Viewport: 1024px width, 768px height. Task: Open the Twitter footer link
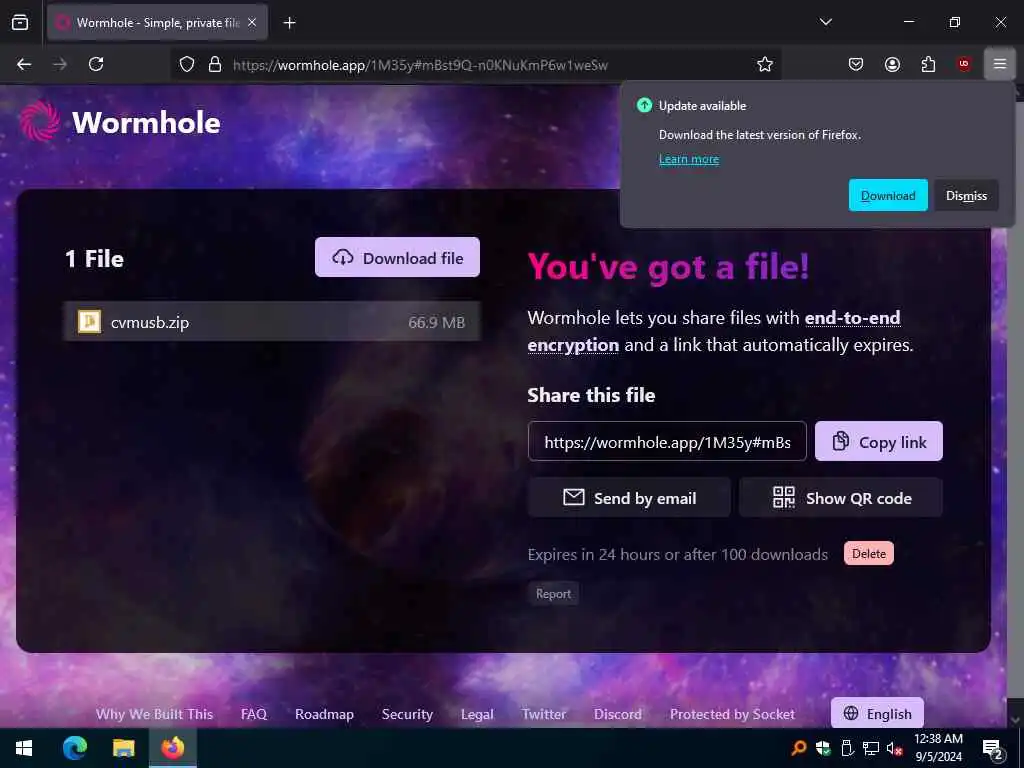(x=543, y=714)
